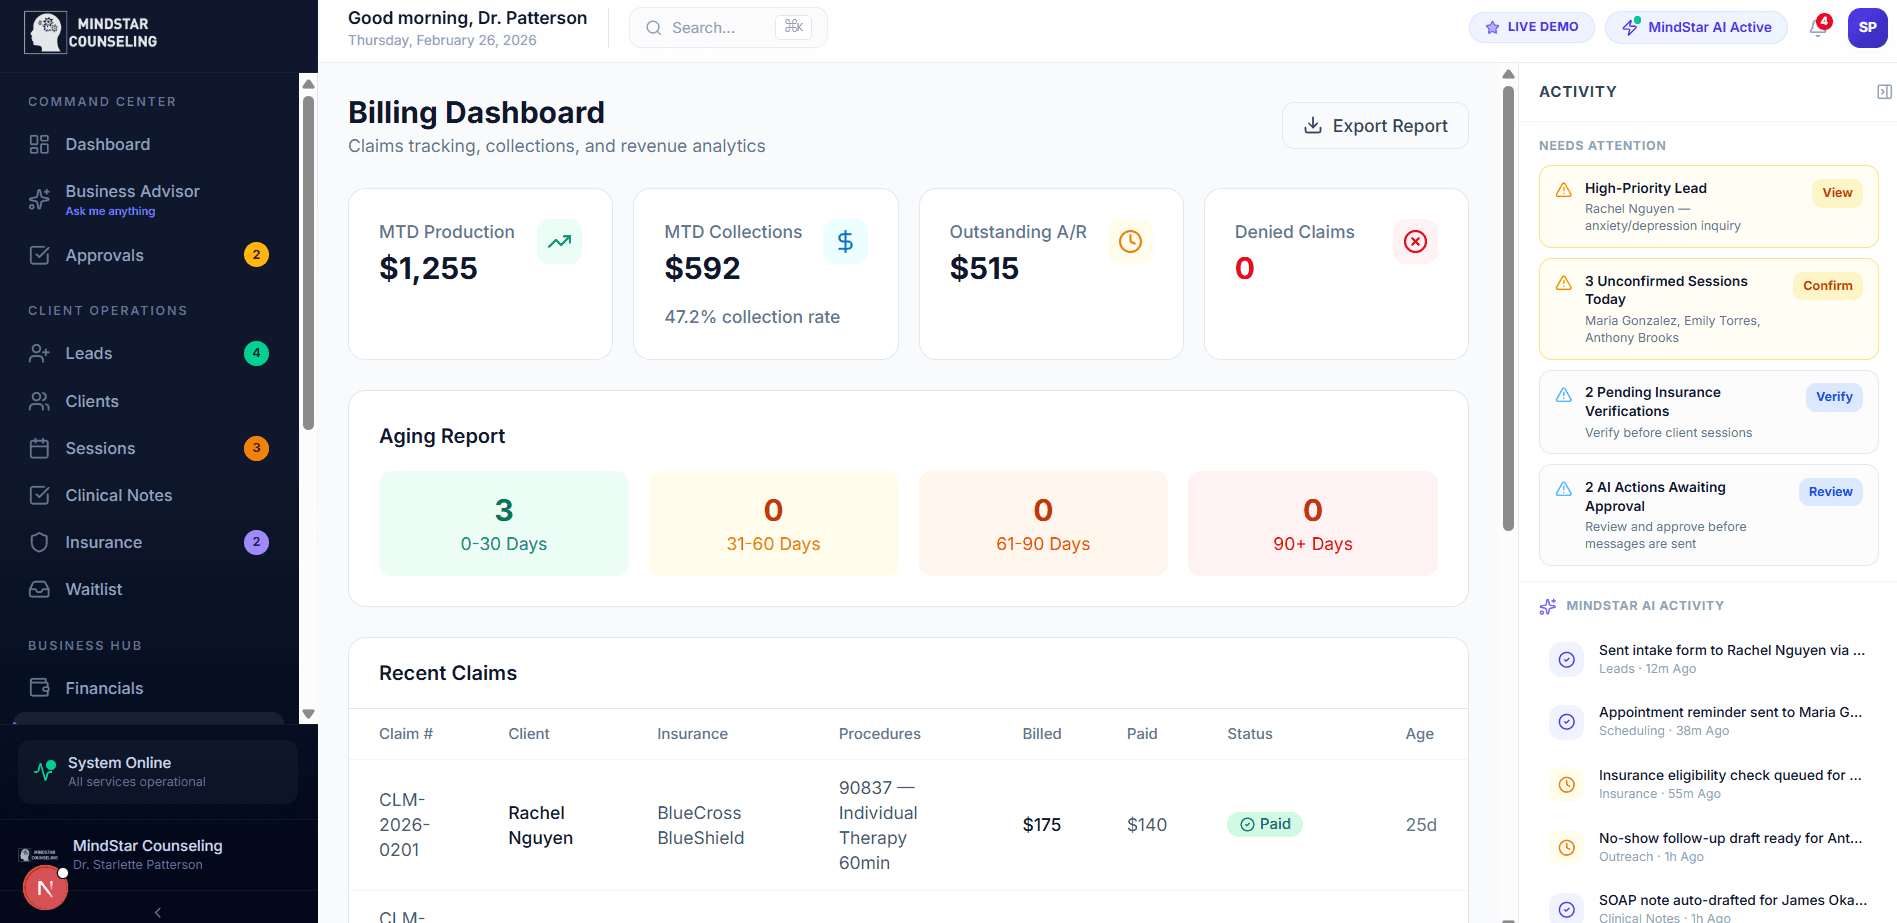Toggle the MindStar AI Active status
Viewport: 1897px width, 923px height.
pos(1695,27)
